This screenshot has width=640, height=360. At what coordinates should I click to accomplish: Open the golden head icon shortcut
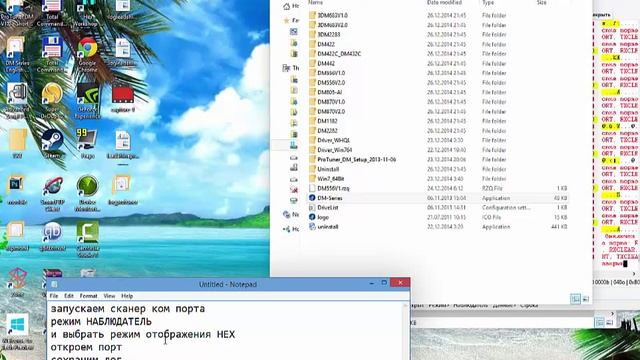click(x=52, y=93)
